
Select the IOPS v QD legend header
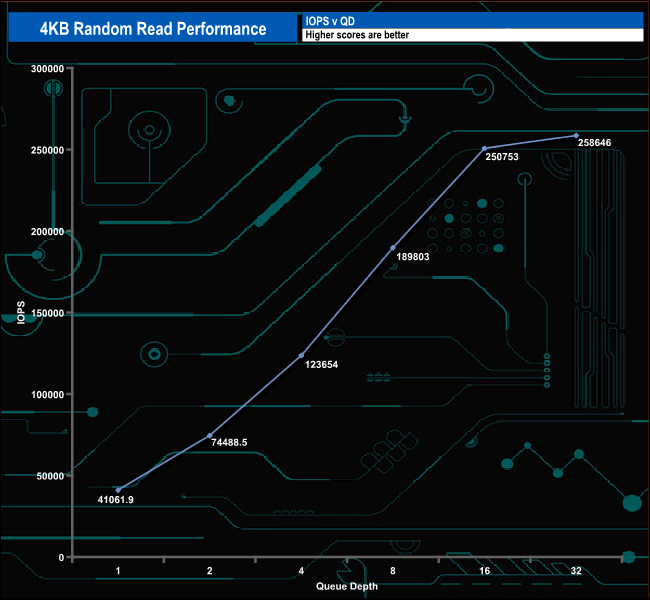[329, 20]
